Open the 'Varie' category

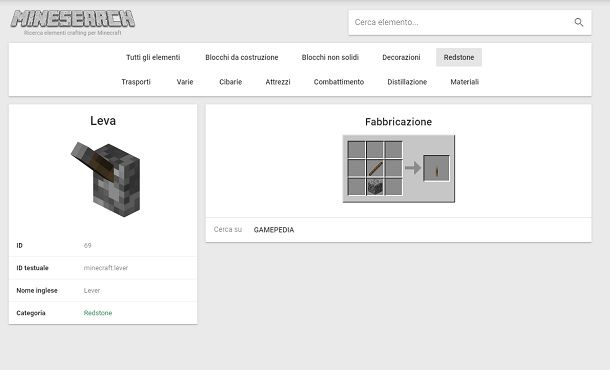point(185,82)
